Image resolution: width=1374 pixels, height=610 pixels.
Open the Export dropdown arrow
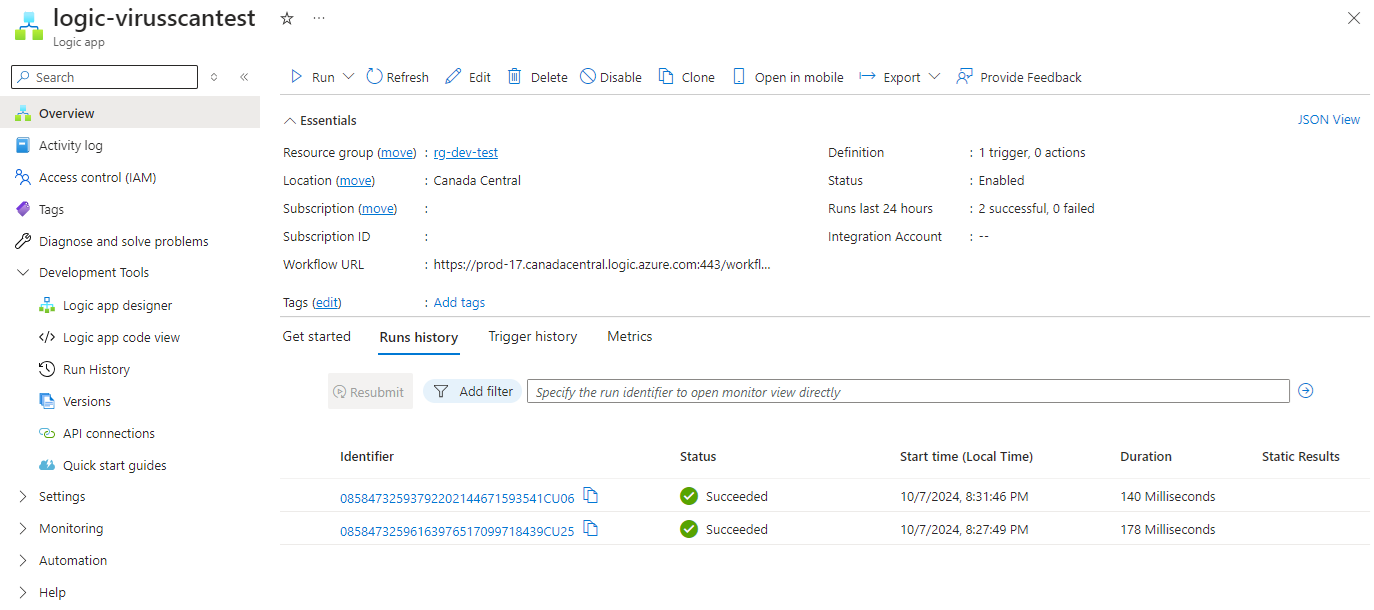click(934, 77)
